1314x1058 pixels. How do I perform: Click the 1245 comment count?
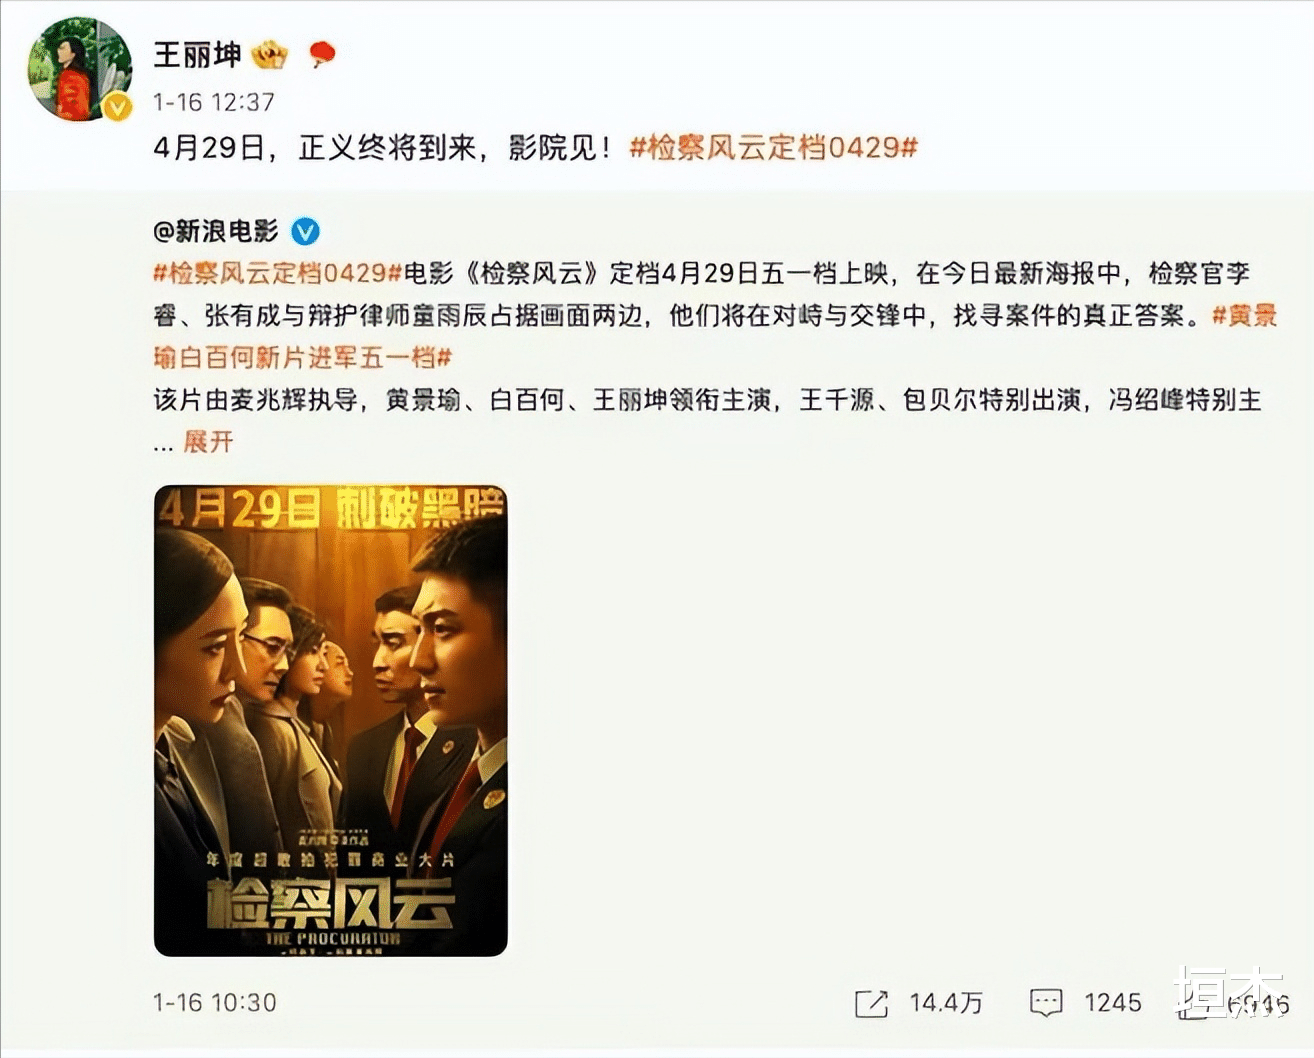1113,1003
